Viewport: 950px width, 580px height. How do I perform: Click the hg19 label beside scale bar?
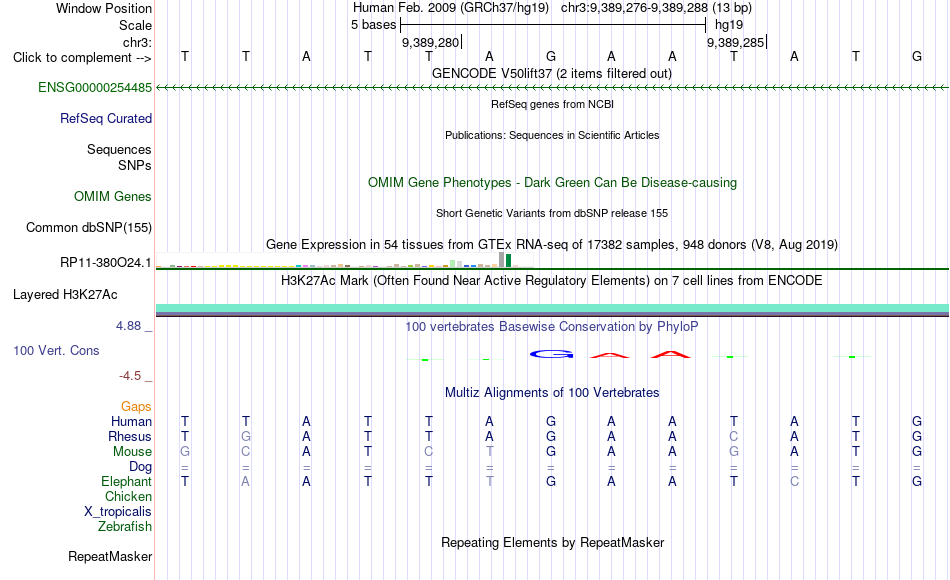tap(729, 25)
